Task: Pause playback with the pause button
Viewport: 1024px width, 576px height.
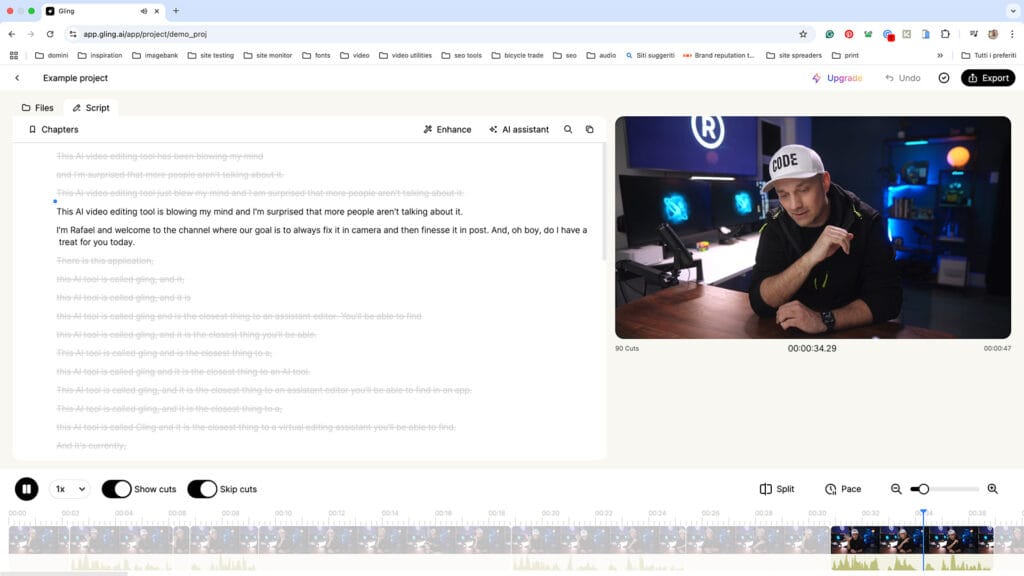Action: (26, 489)
